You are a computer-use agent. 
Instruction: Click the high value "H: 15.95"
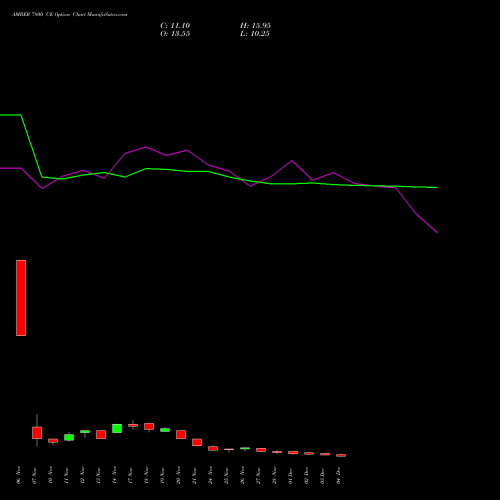tap(255, 26)
